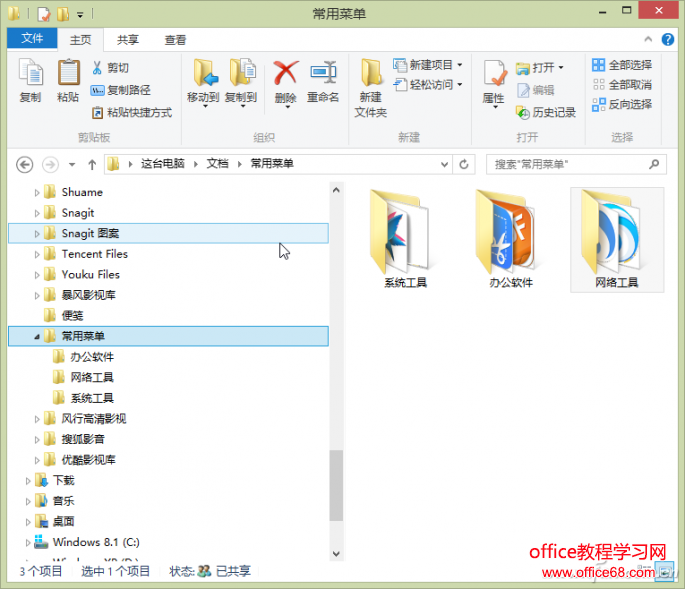Click the tree scrollbar up arrow
The image size is (685, 589).
336,190
